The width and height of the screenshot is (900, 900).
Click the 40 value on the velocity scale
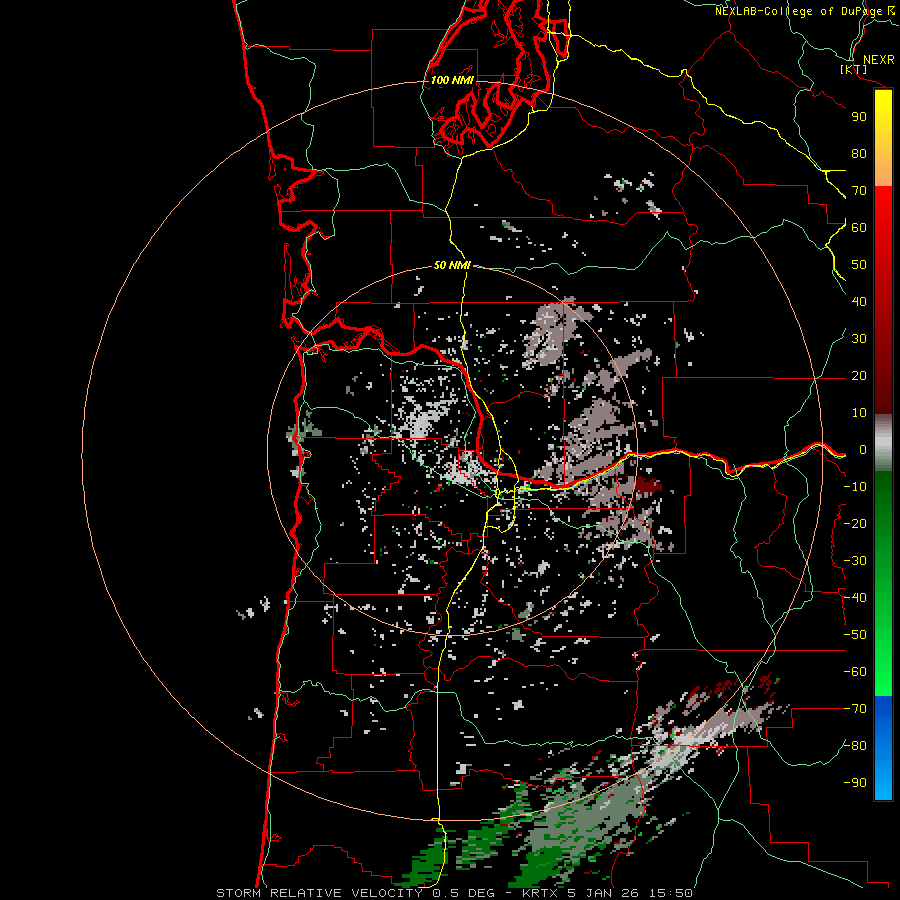tap(859, 302)
